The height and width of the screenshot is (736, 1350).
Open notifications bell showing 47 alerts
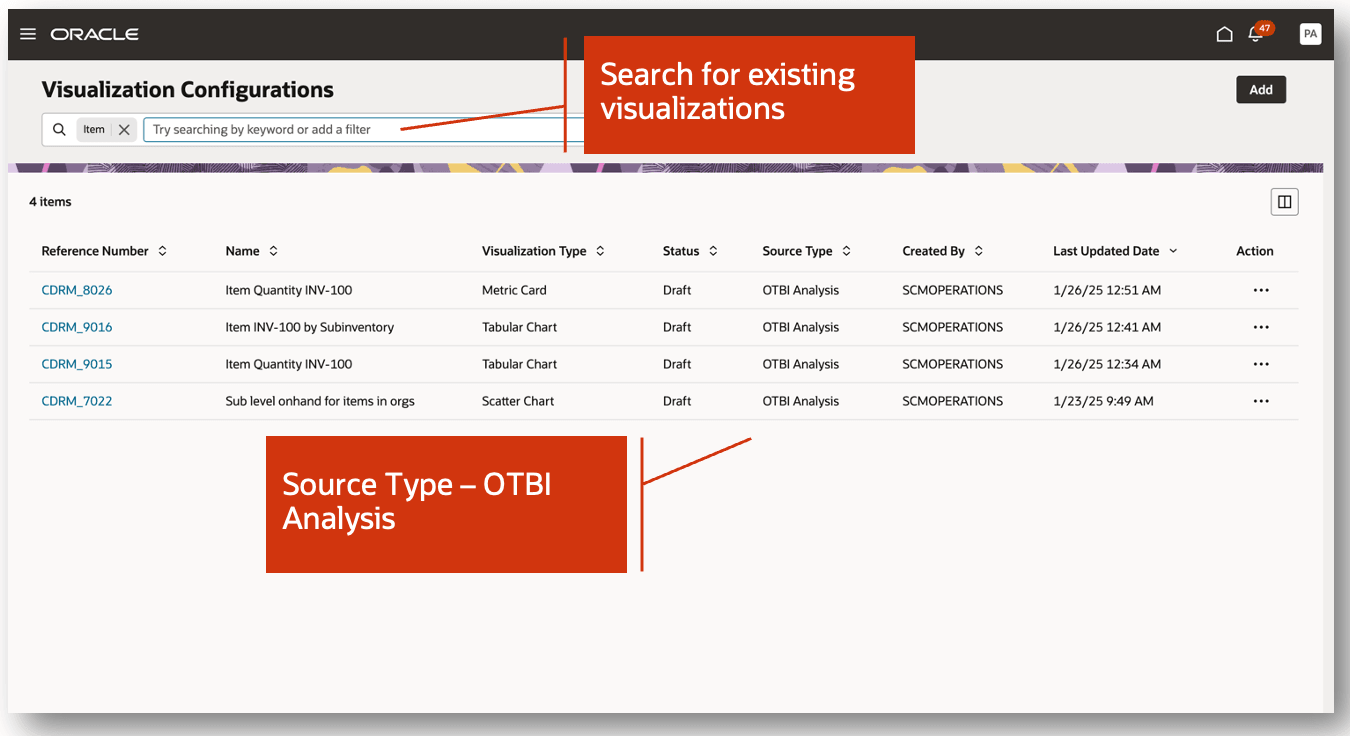coord(1255,35)
